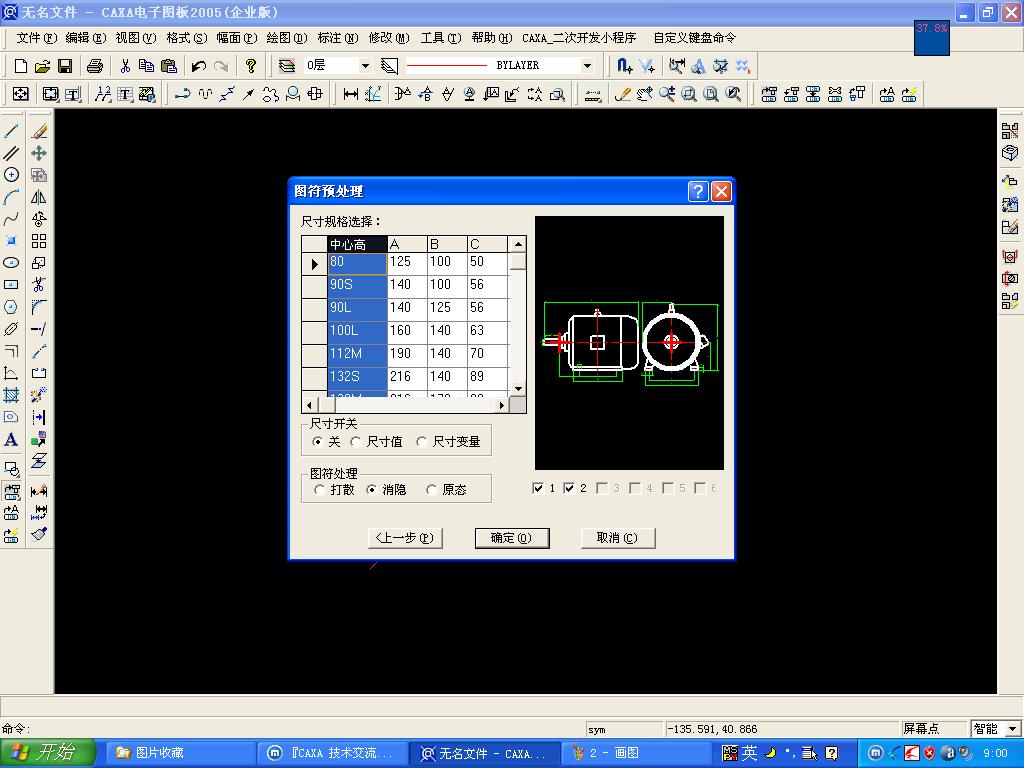
Task: Select the 原态 radio button
Action: (x=431, y=489)
